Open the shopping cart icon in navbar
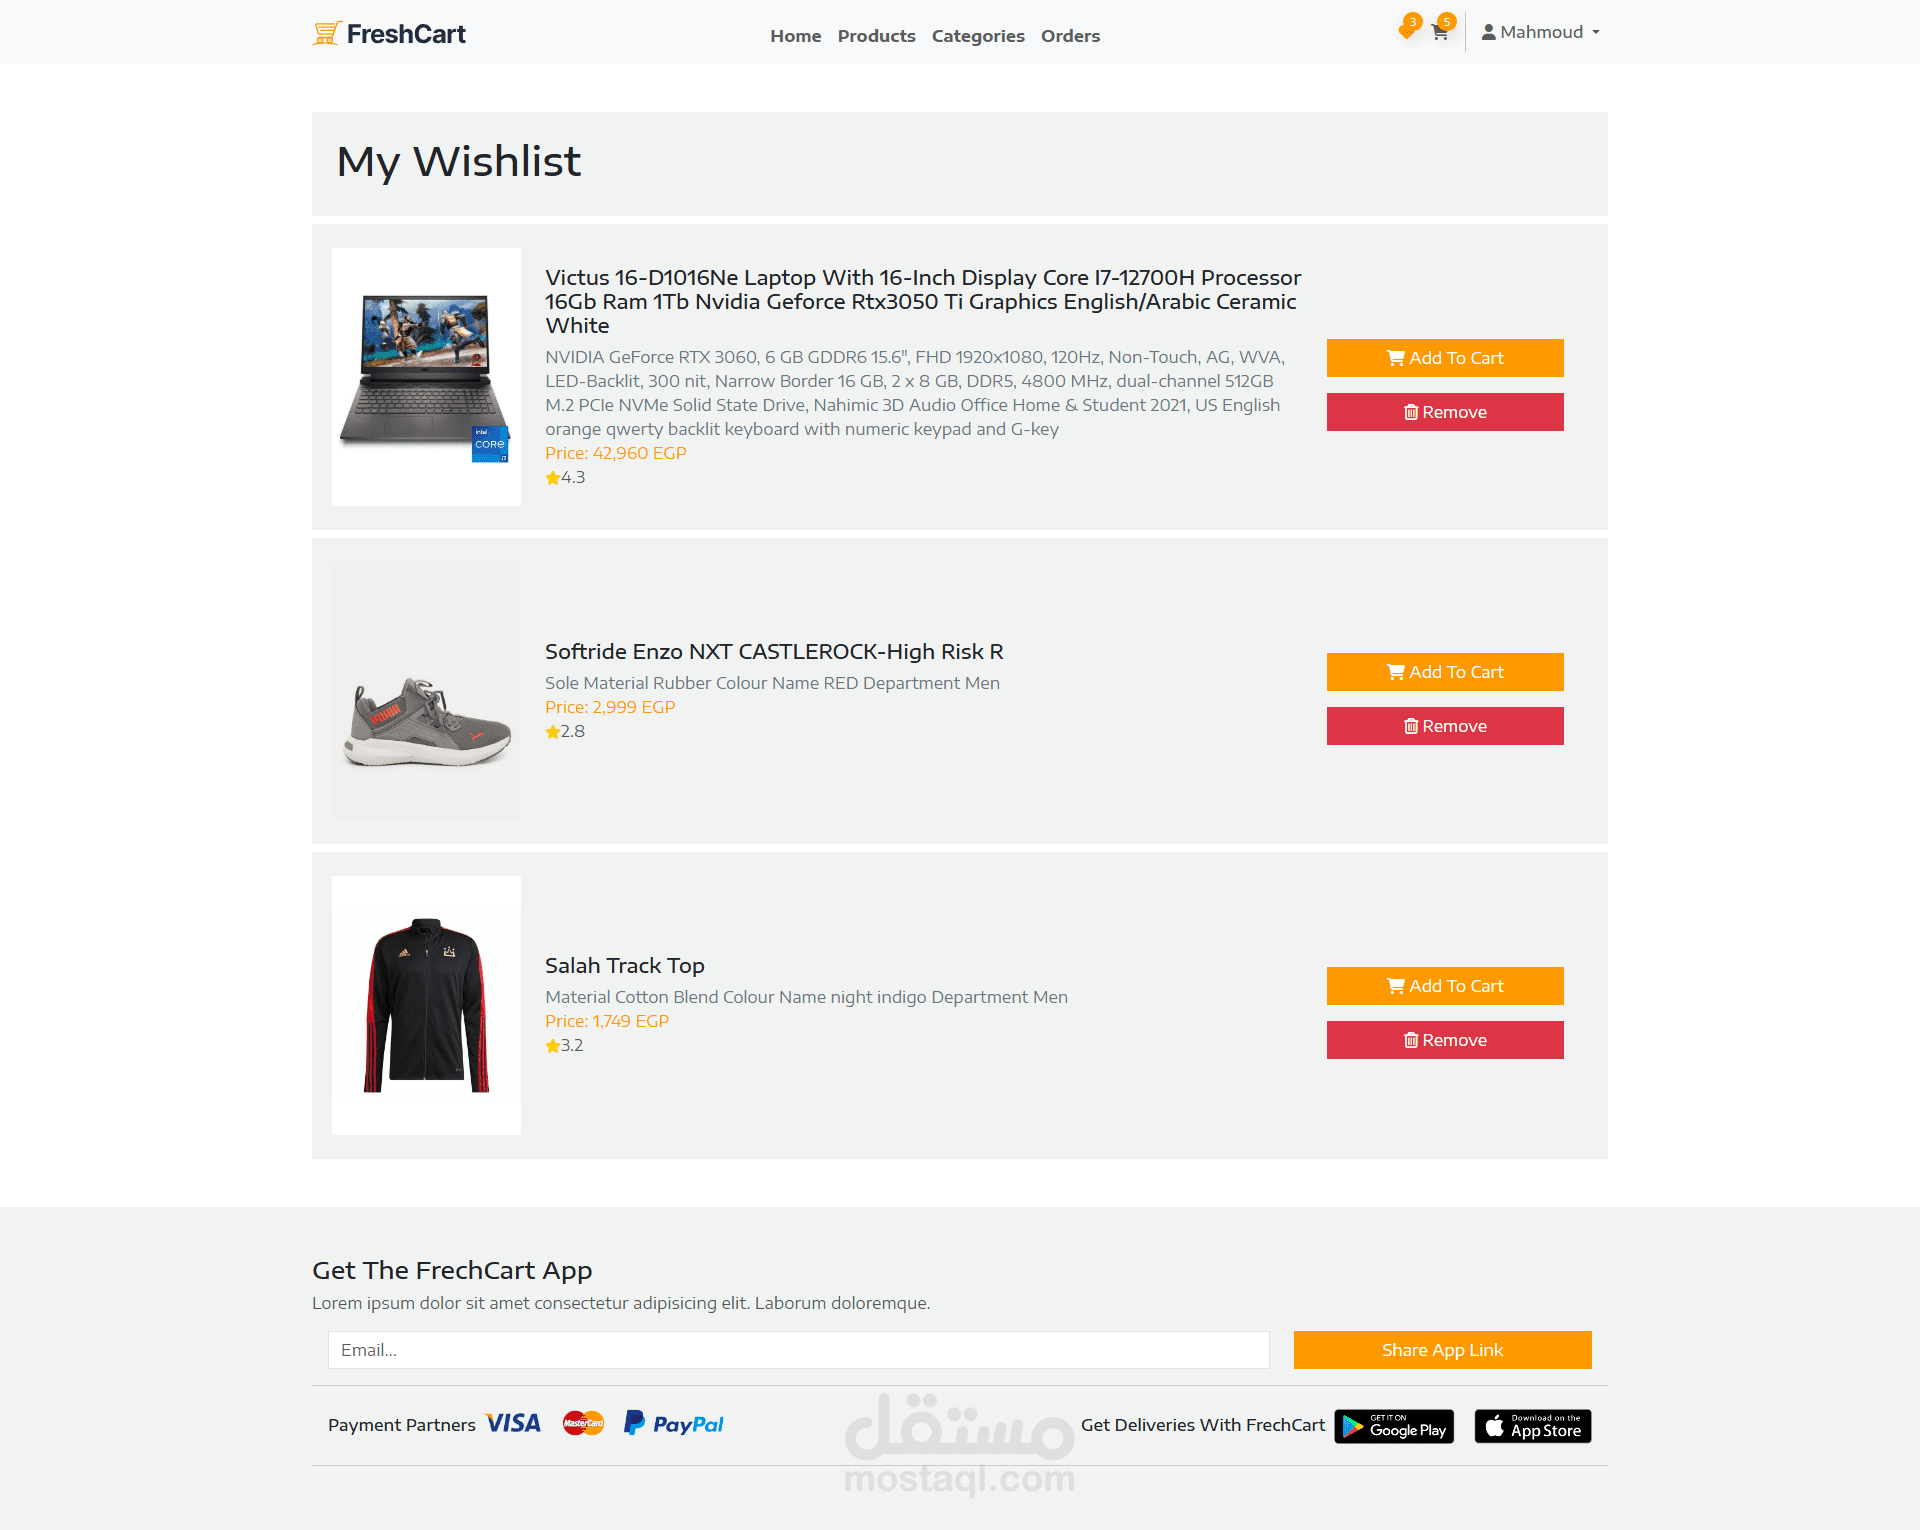 (x=1440, y=32)
